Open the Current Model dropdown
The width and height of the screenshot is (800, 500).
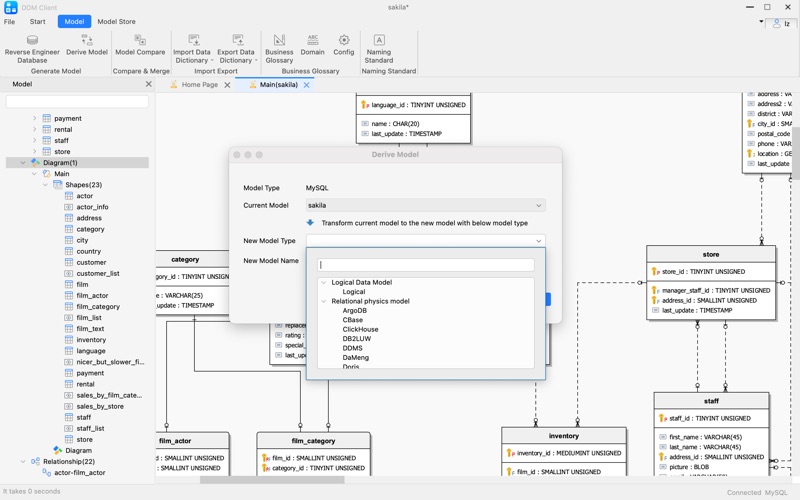pyautogui.click(x=426, y=205)
